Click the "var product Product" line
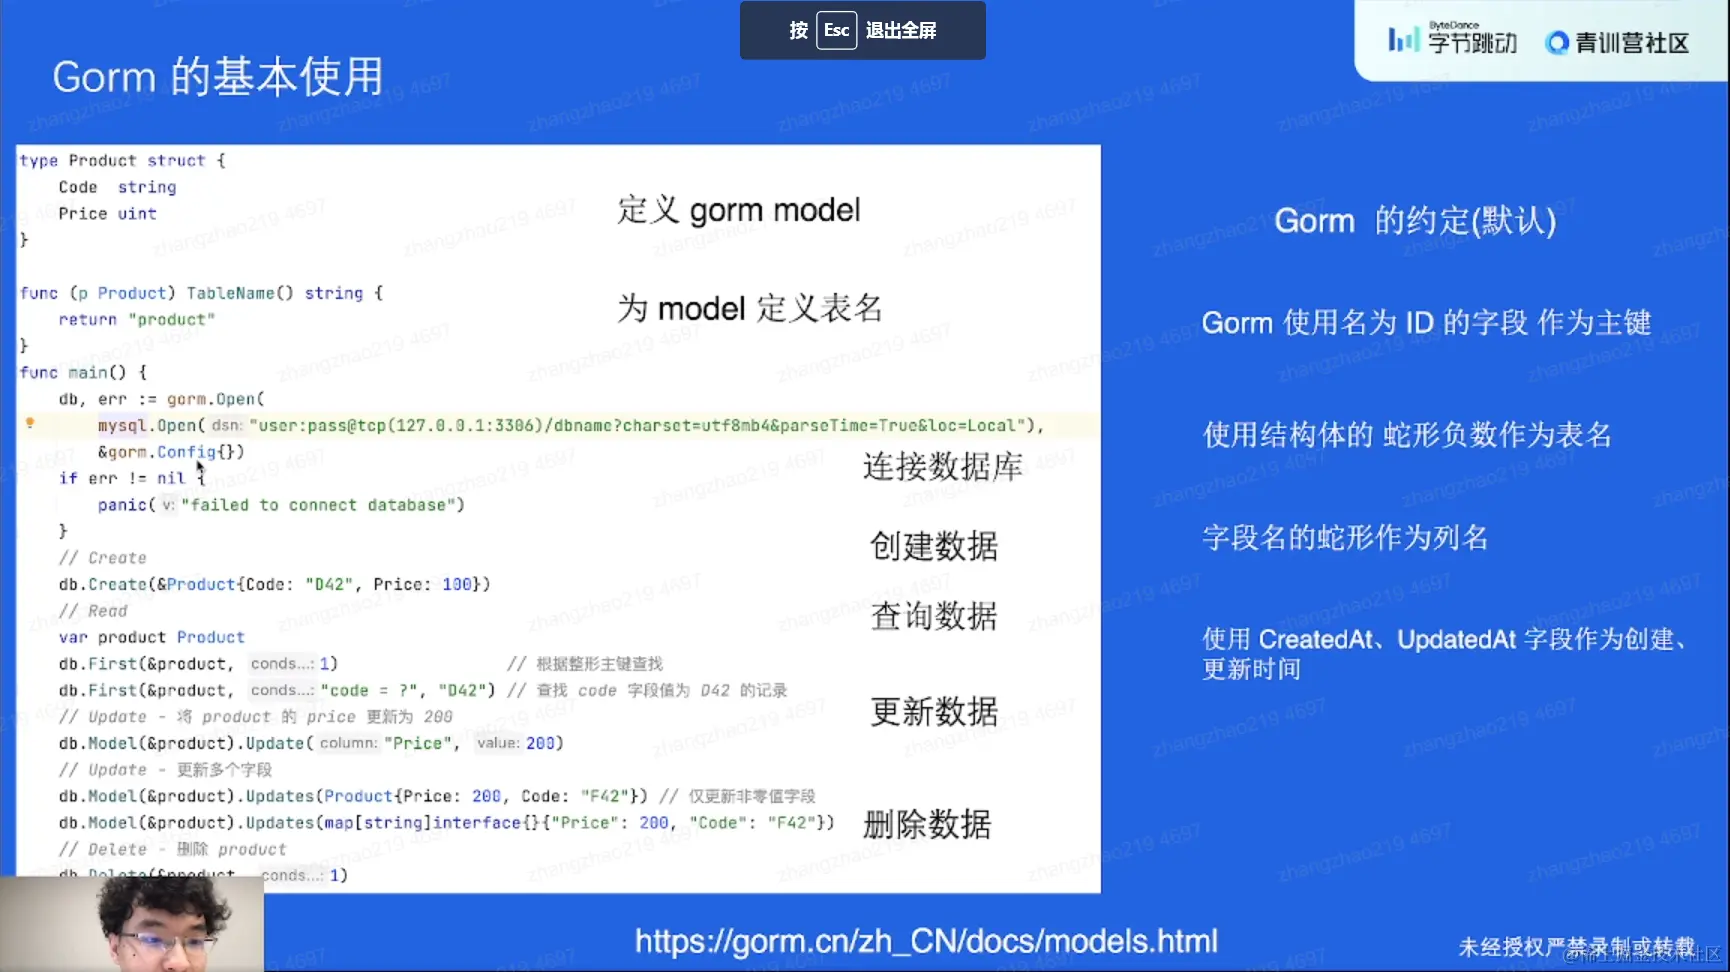Screen dimensions: 1730x972 click(x=151, y=637)
